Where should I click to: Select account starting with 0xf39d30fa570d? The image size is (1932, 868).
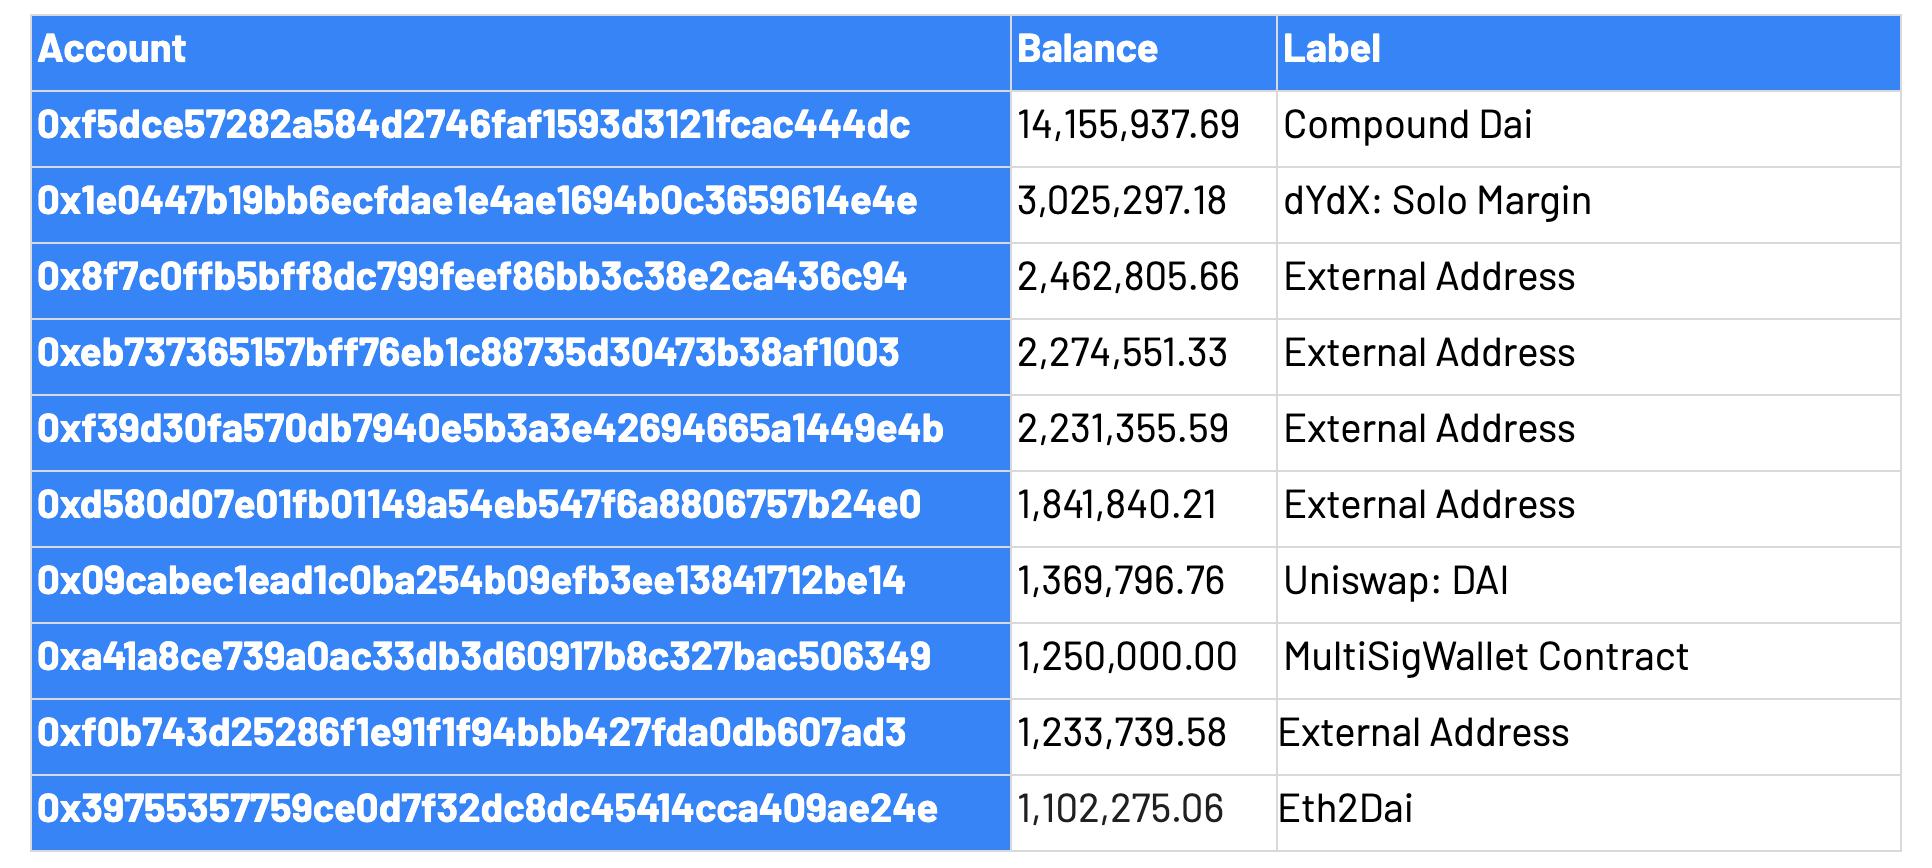(490, 429)
